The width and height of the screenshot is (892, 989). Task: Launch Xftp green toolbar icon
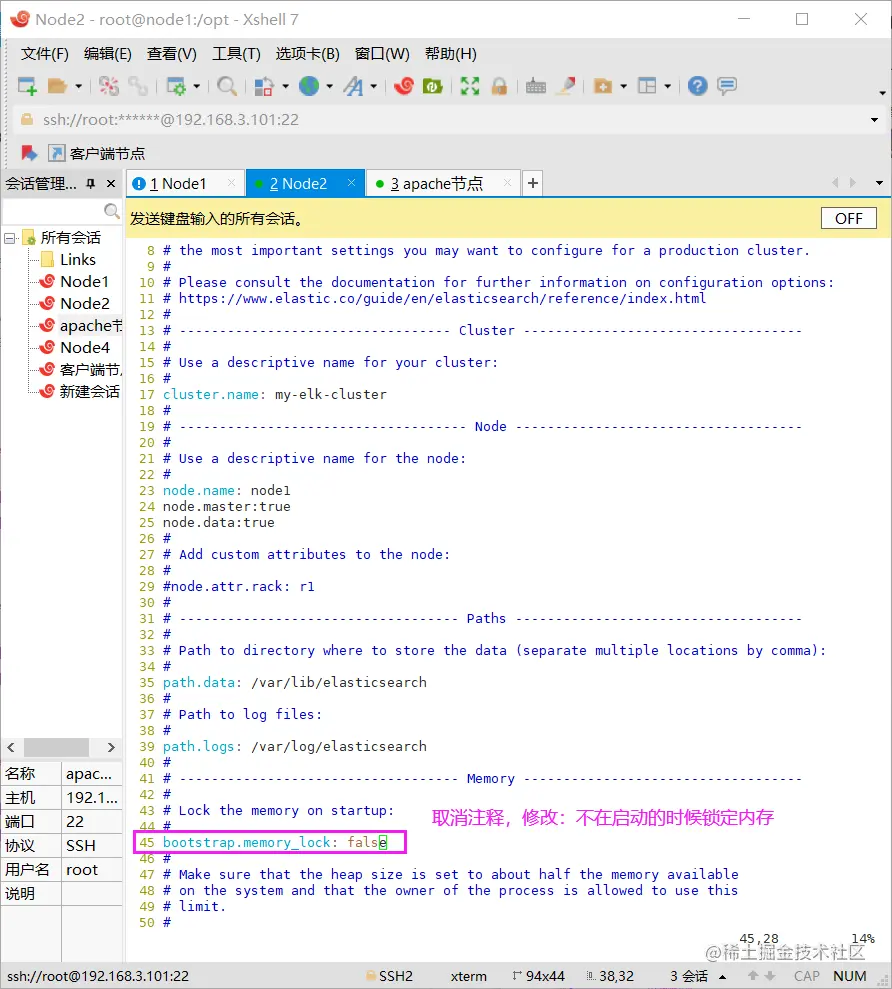[x=433, y=86]
